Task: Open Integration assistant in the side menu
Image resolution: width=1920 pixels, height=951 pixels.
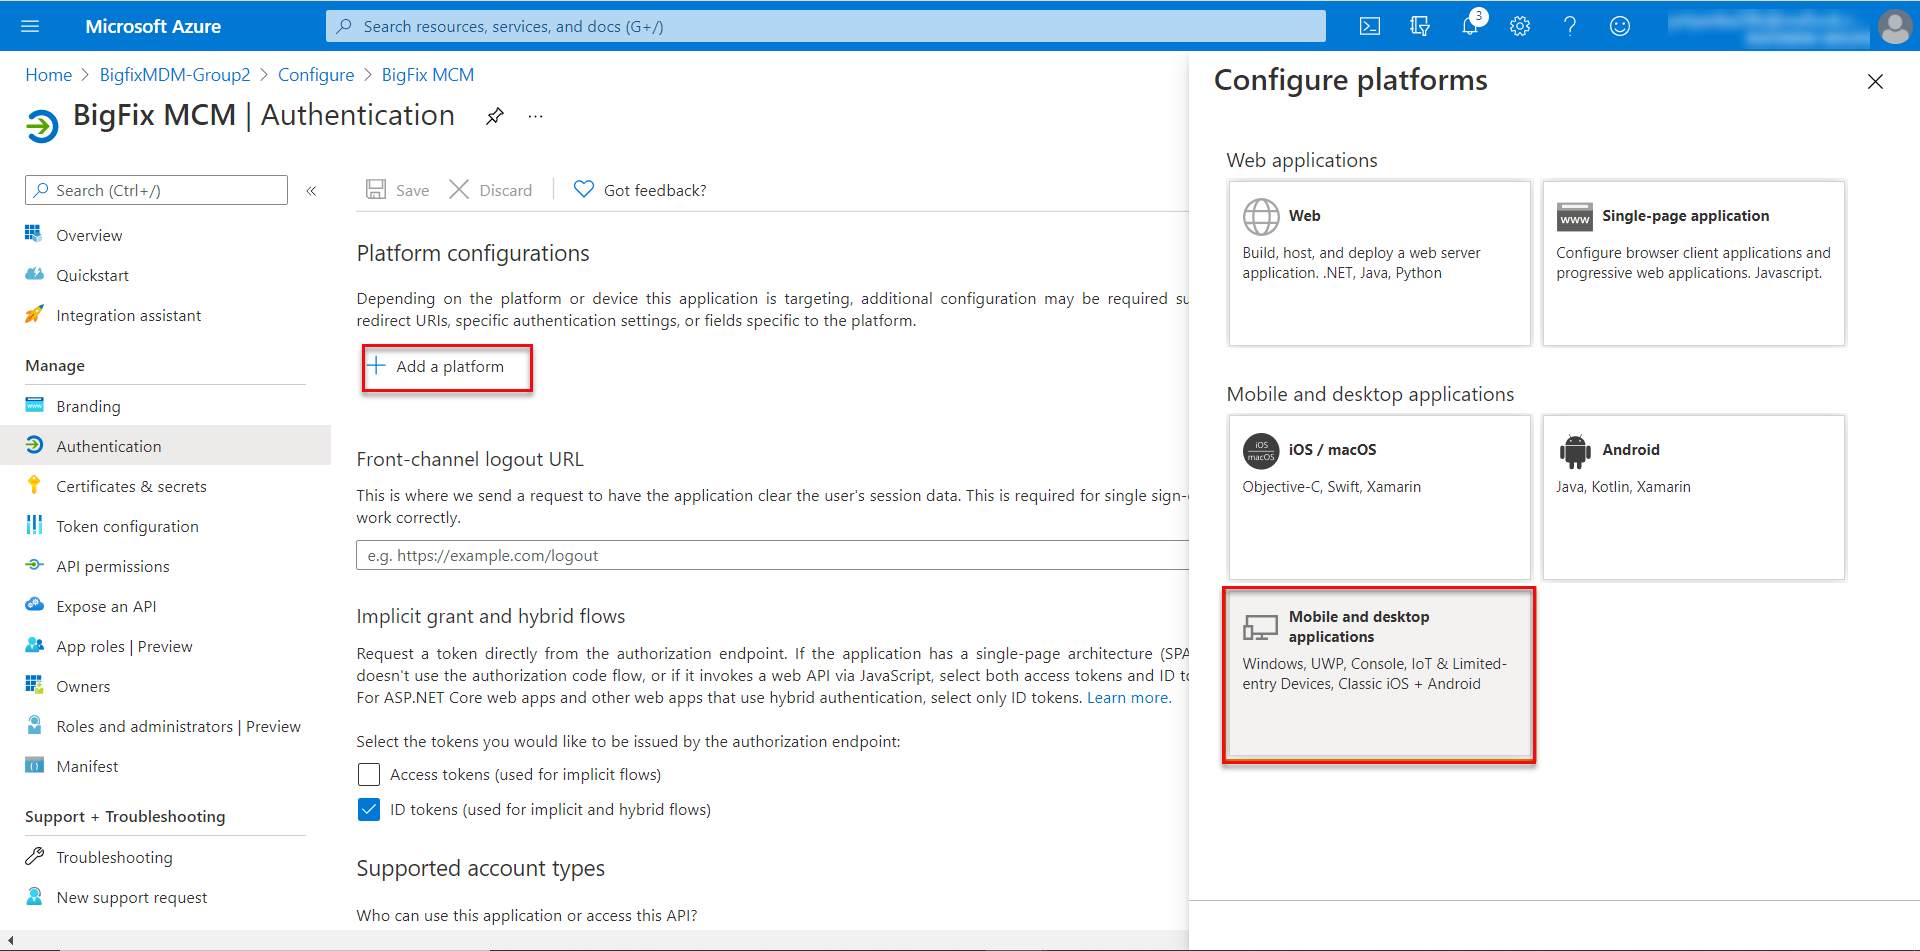Action: 165,315
